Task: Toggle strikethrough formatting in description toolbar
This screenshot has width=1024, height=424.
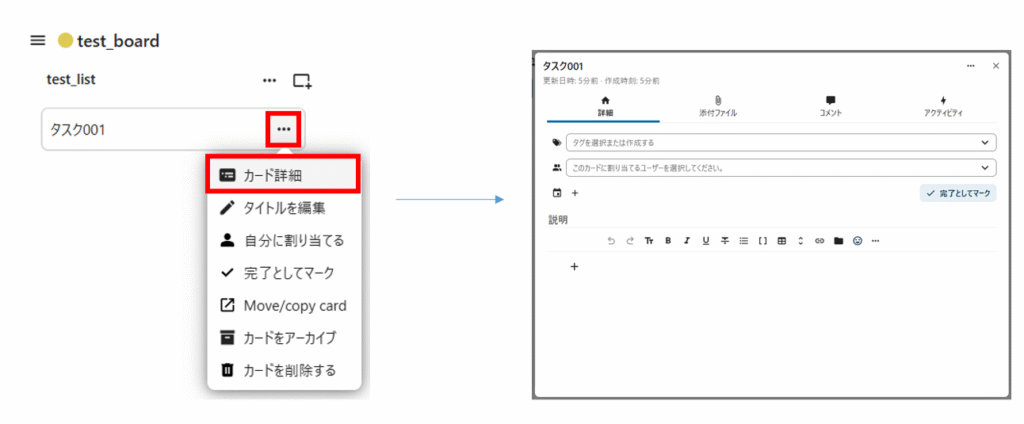Action: (724, 241)
